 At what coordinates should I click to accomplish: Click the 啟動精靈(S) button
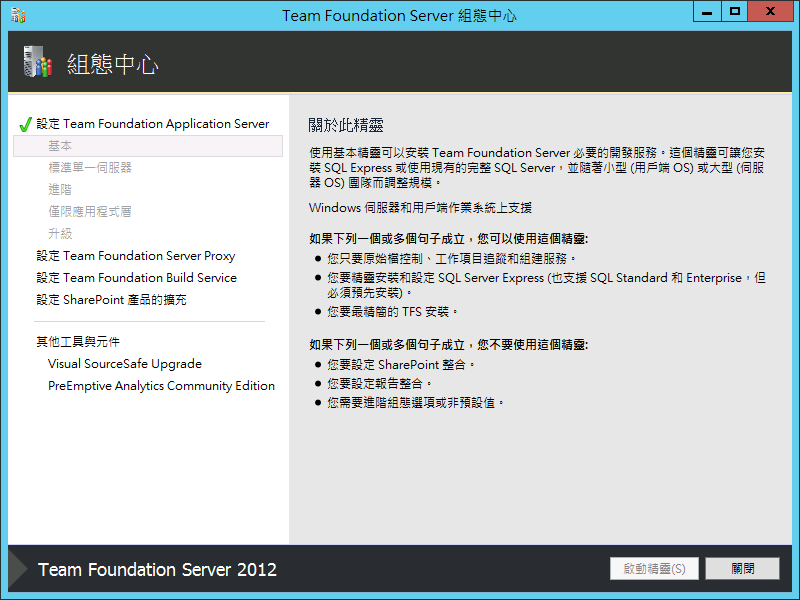point(654,568)
